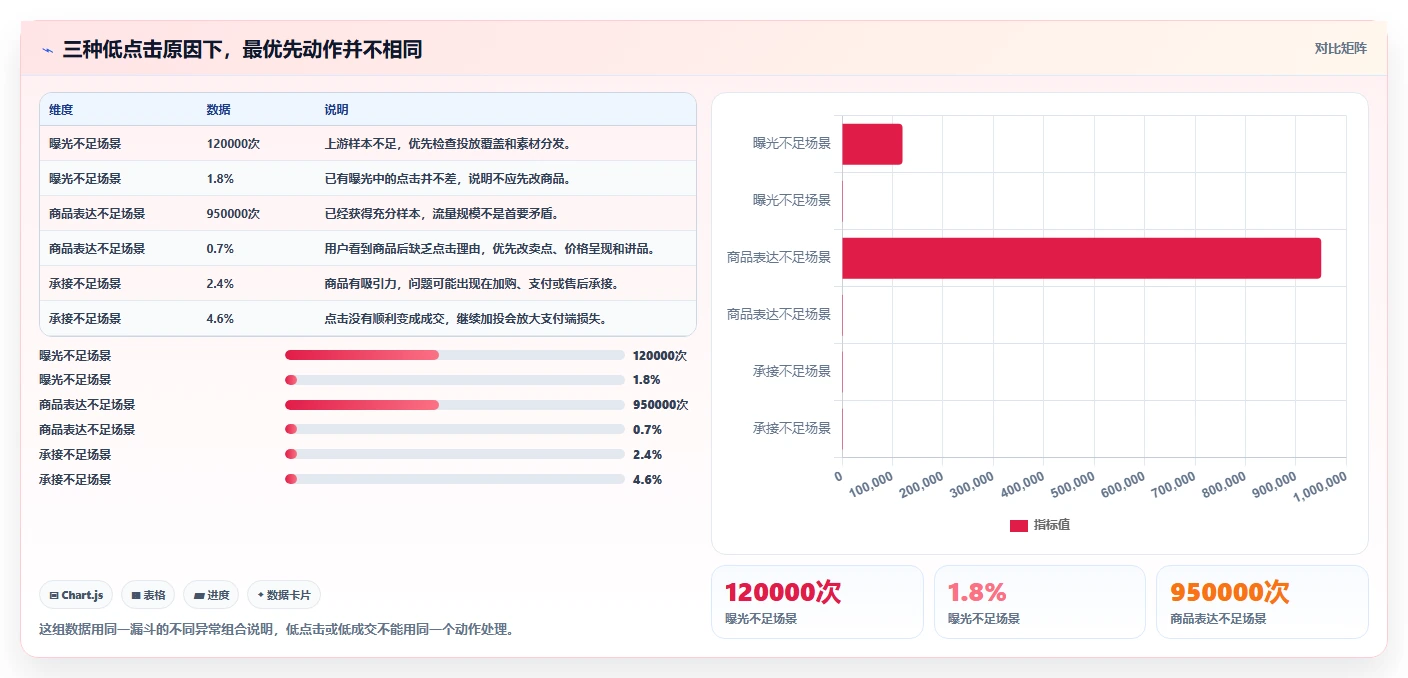Click the short chart bar reaching 120,000
The height and width of the screenshot is (678, 1408).
872,144
